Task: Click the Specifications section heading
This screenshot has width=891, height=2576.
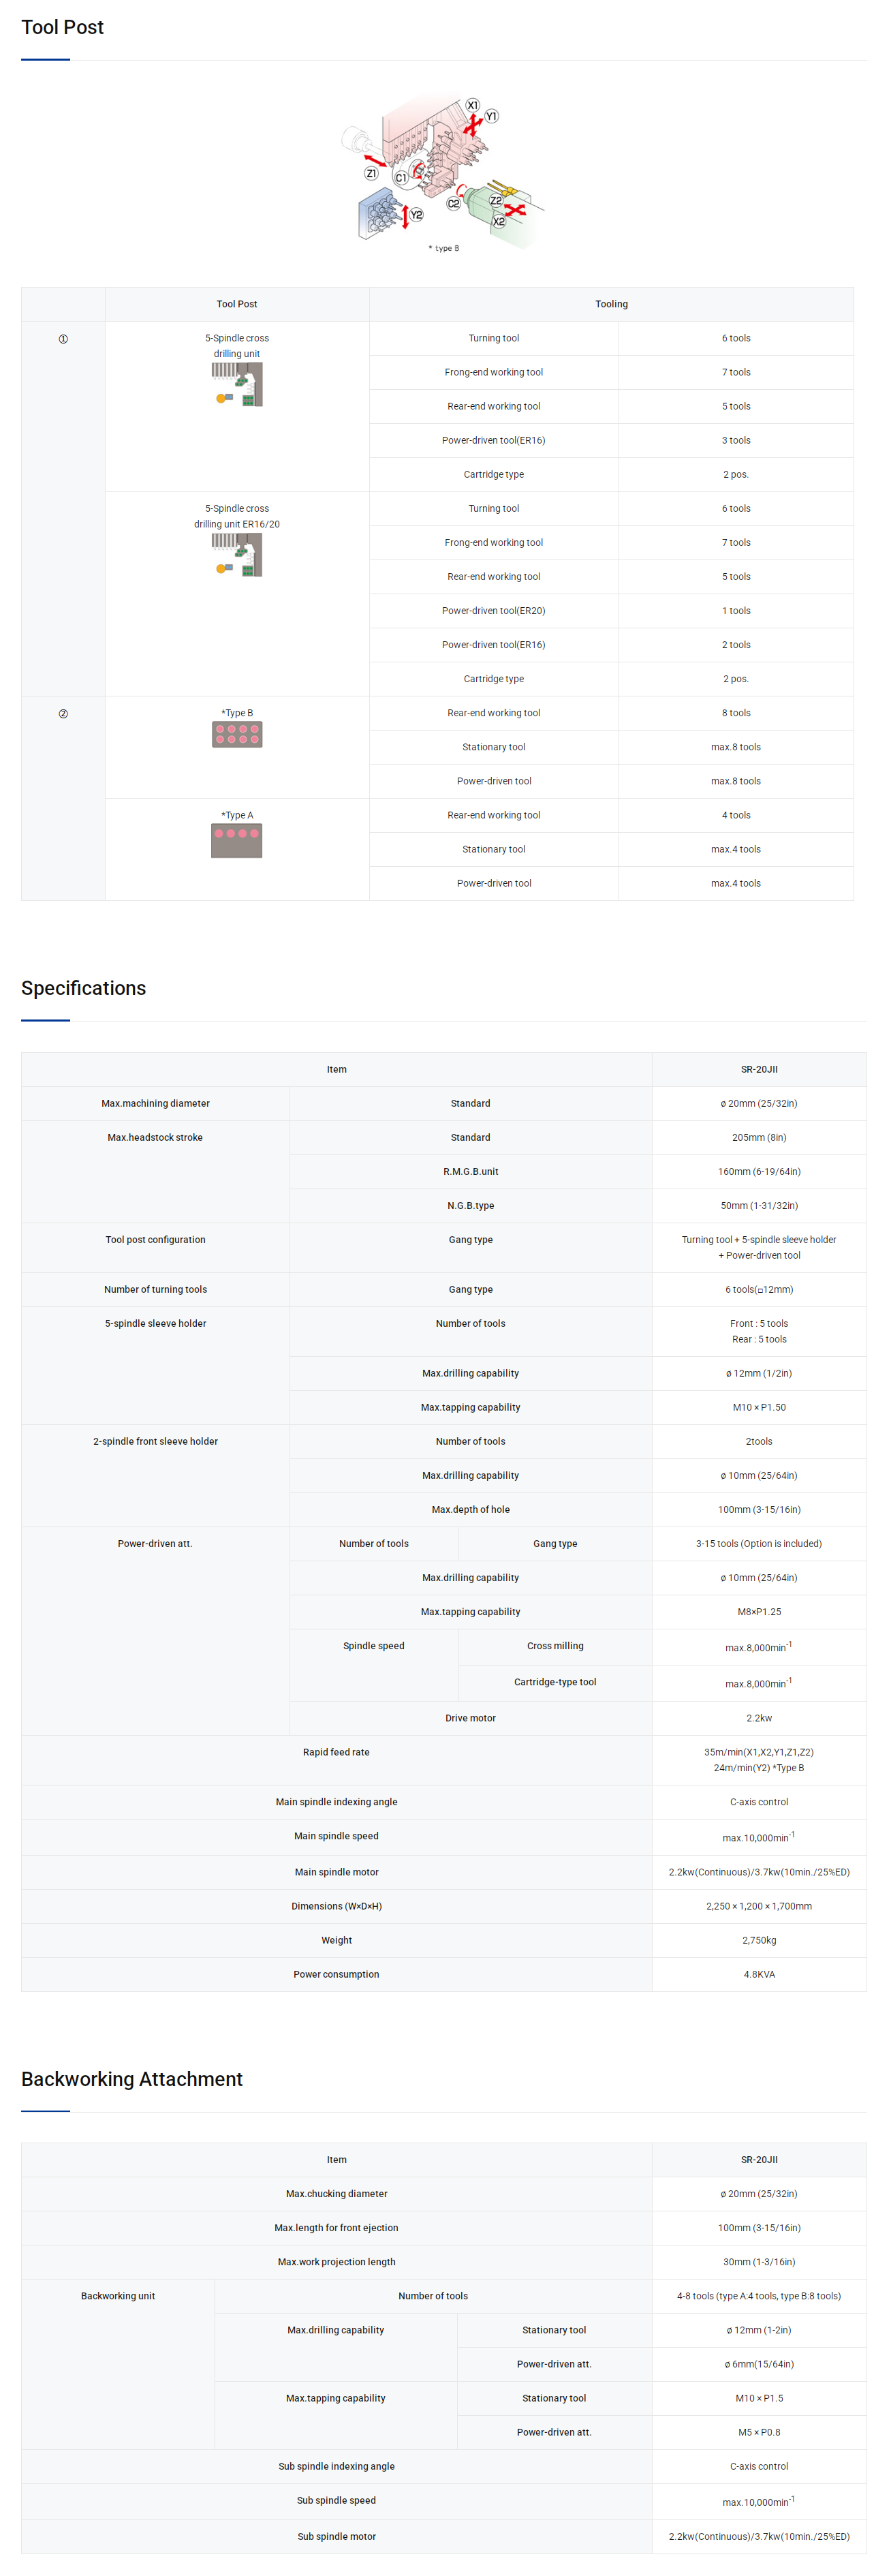Action: [84, 988]
